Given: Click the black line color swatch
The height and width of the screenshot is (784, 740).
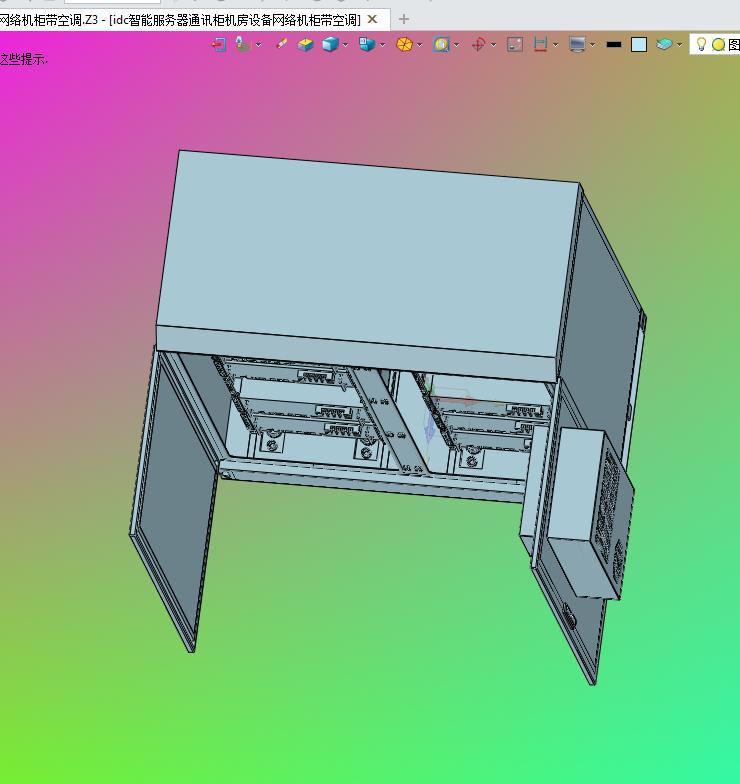Looking at the screenshot, I should 614,44.
